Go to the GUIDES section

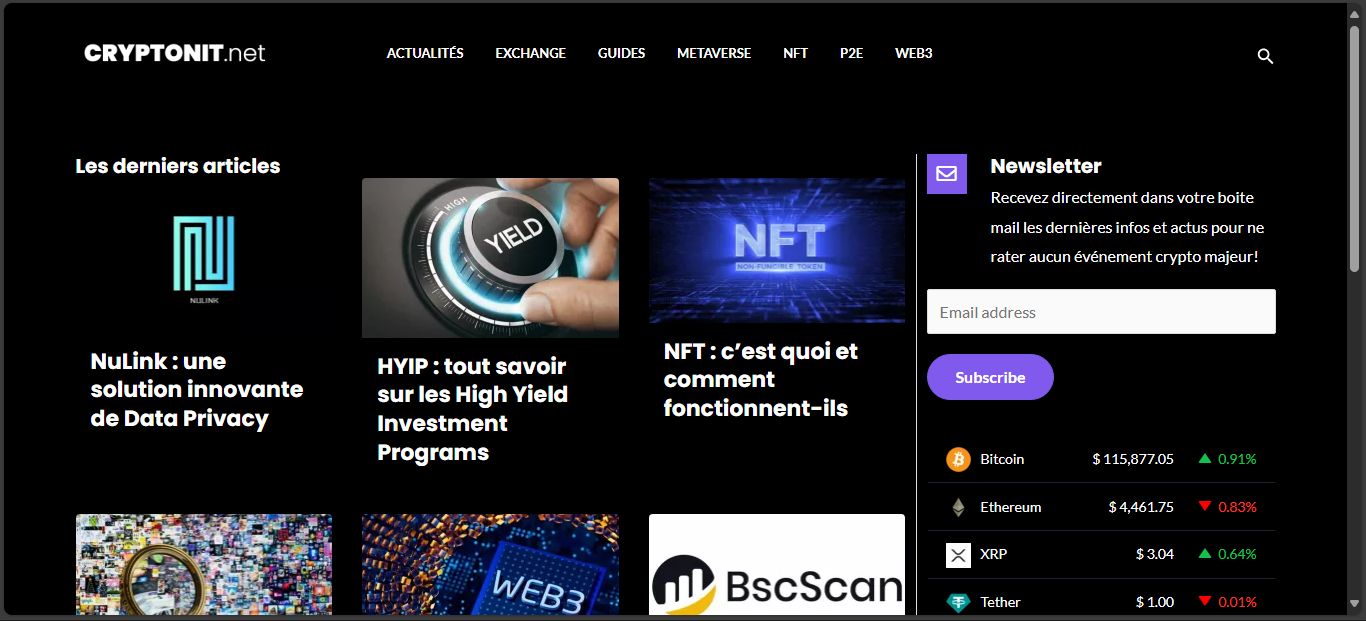point(621,53)
